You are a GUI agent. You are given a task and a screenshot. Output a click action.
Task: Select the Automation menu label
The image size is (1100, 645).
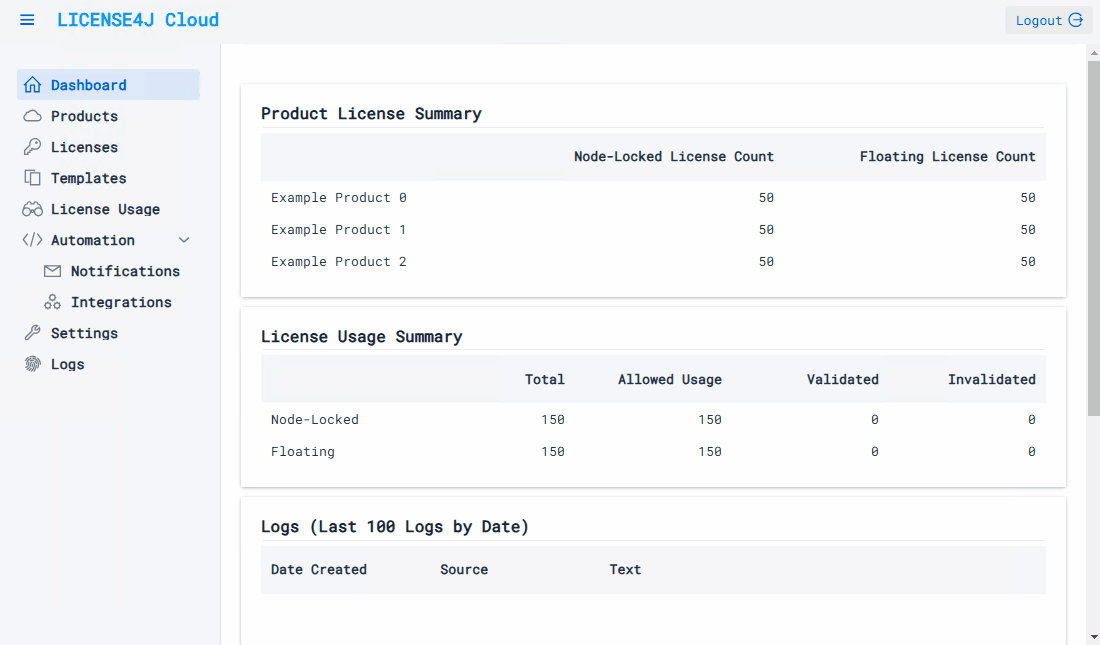click(x=93, y=240)
